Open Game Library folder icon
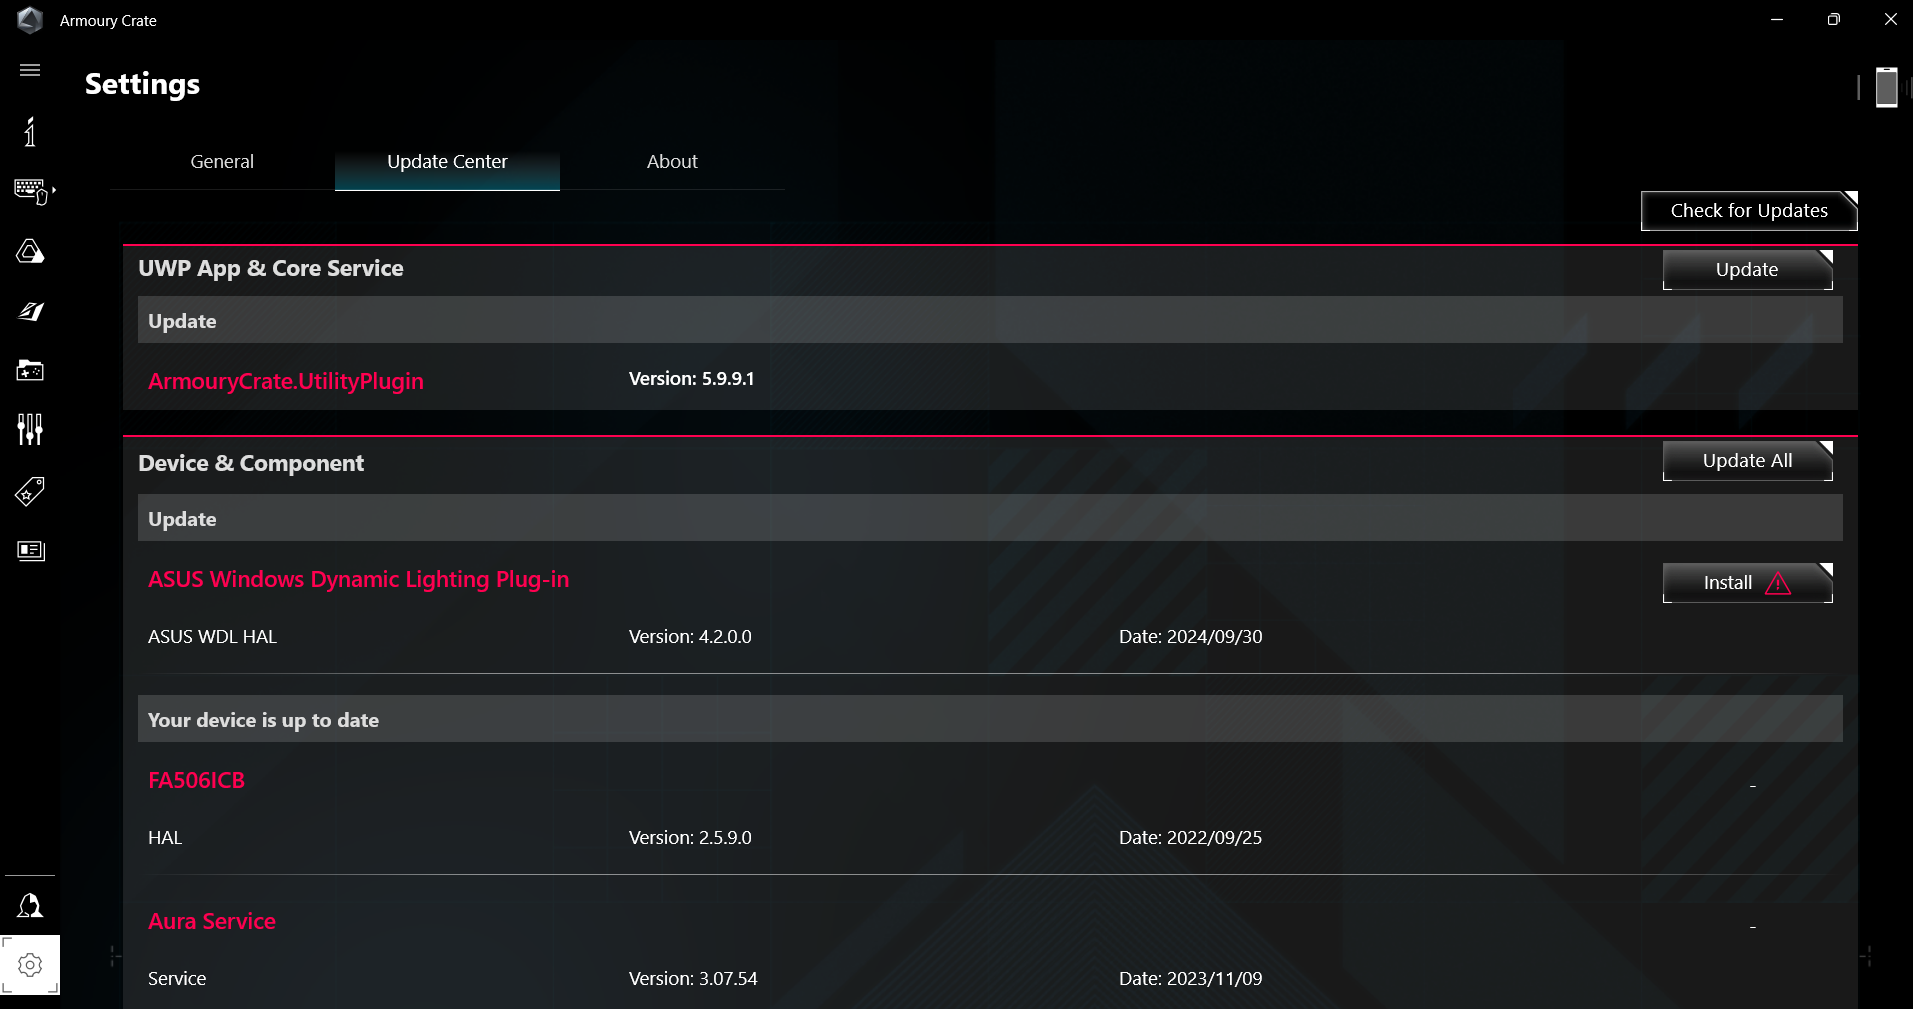The width and height of the screenshot is (1913, 1009). (30, 370)
